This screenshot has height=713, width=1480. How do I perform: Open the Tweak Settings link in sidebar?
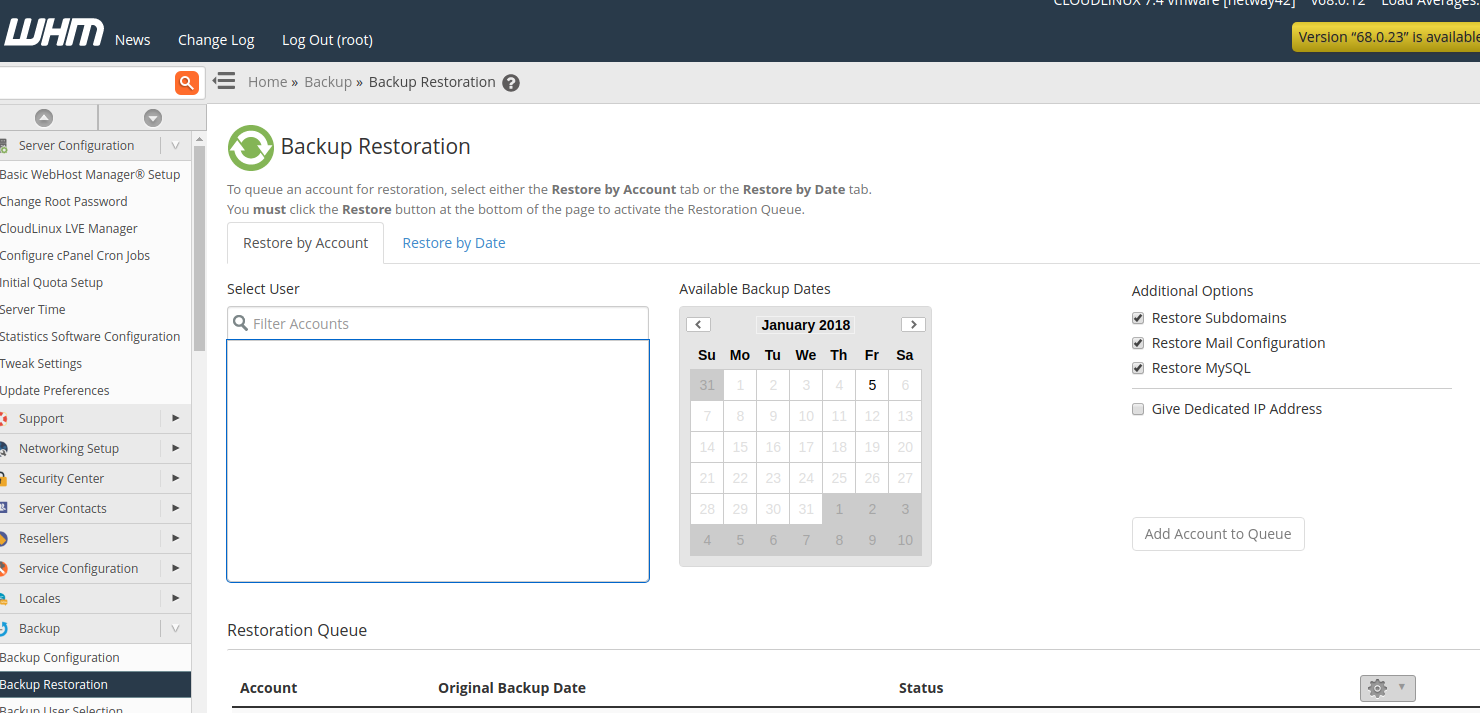(x=41, y=364)
